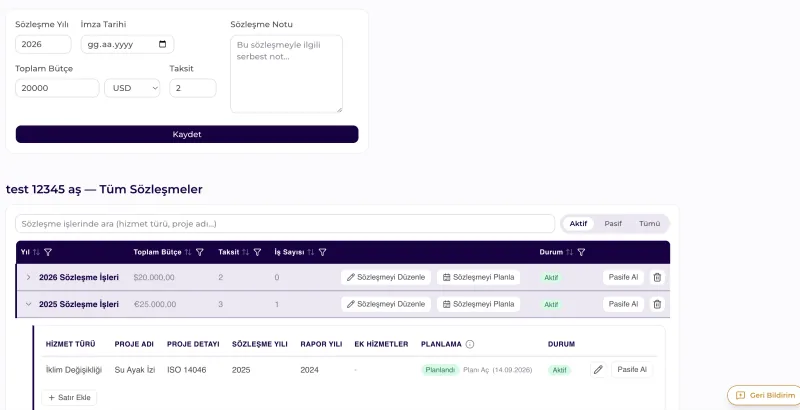Click the €25.000,00 budget cell
This screenshot has height=410, width=800.
point(155,304)
